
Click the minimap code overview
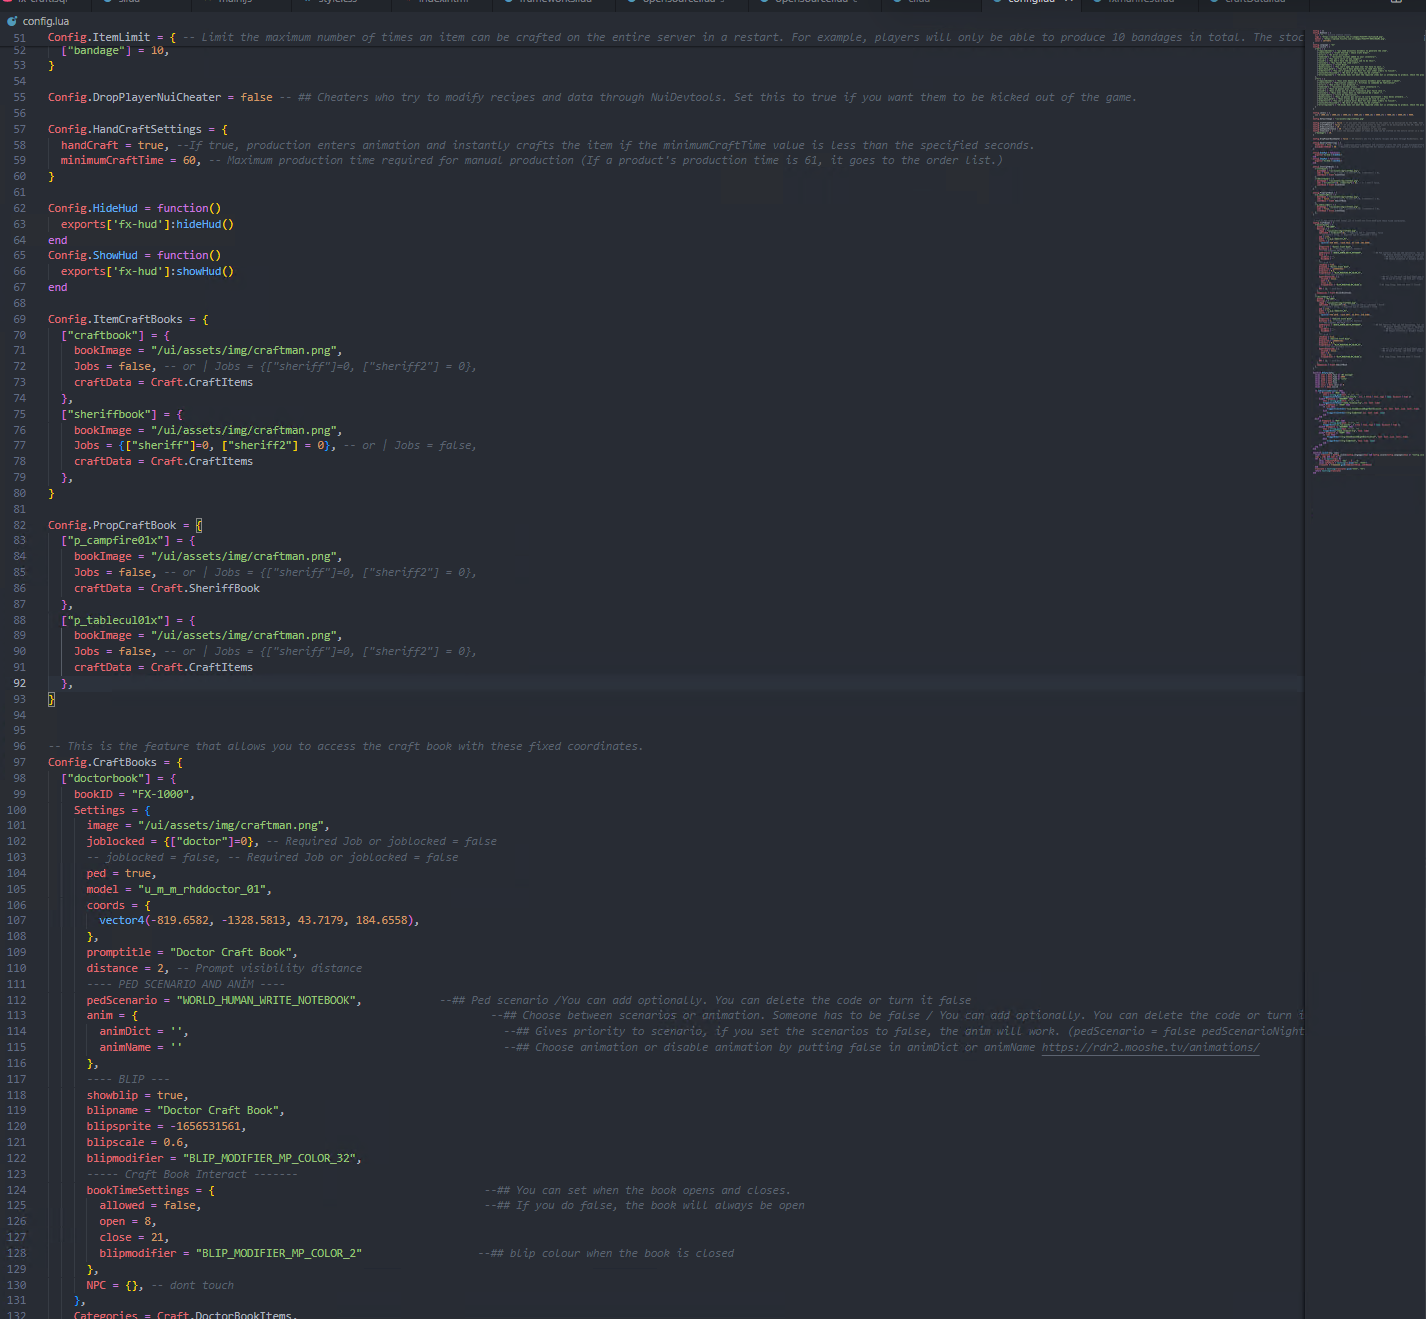[1367, 250]
